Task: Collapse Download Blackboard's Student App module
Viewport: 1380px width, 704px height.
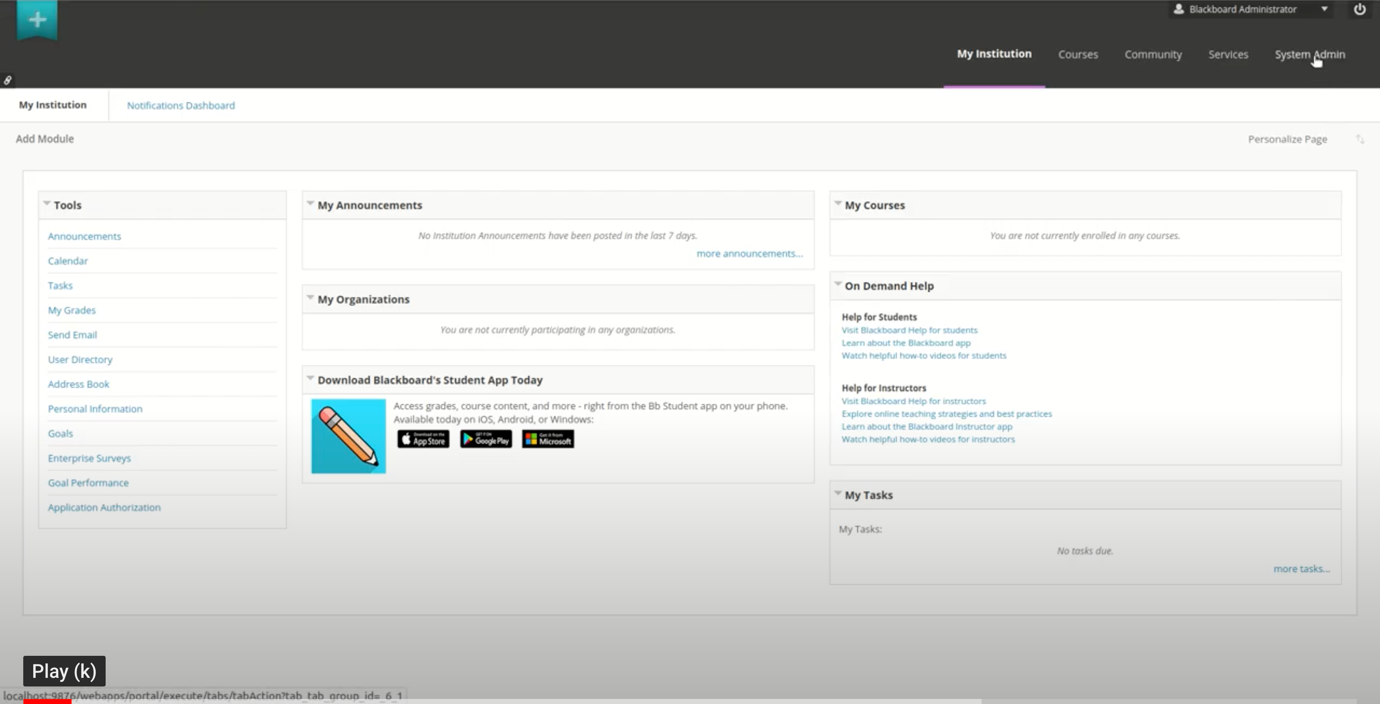Action: point(310,379)
